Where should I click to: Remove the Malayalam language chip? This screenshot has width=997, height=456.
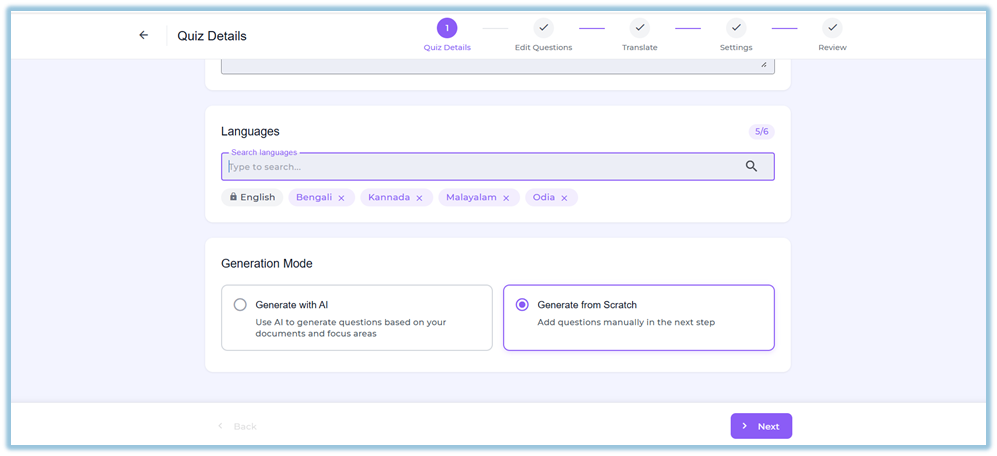pos(506,198)
